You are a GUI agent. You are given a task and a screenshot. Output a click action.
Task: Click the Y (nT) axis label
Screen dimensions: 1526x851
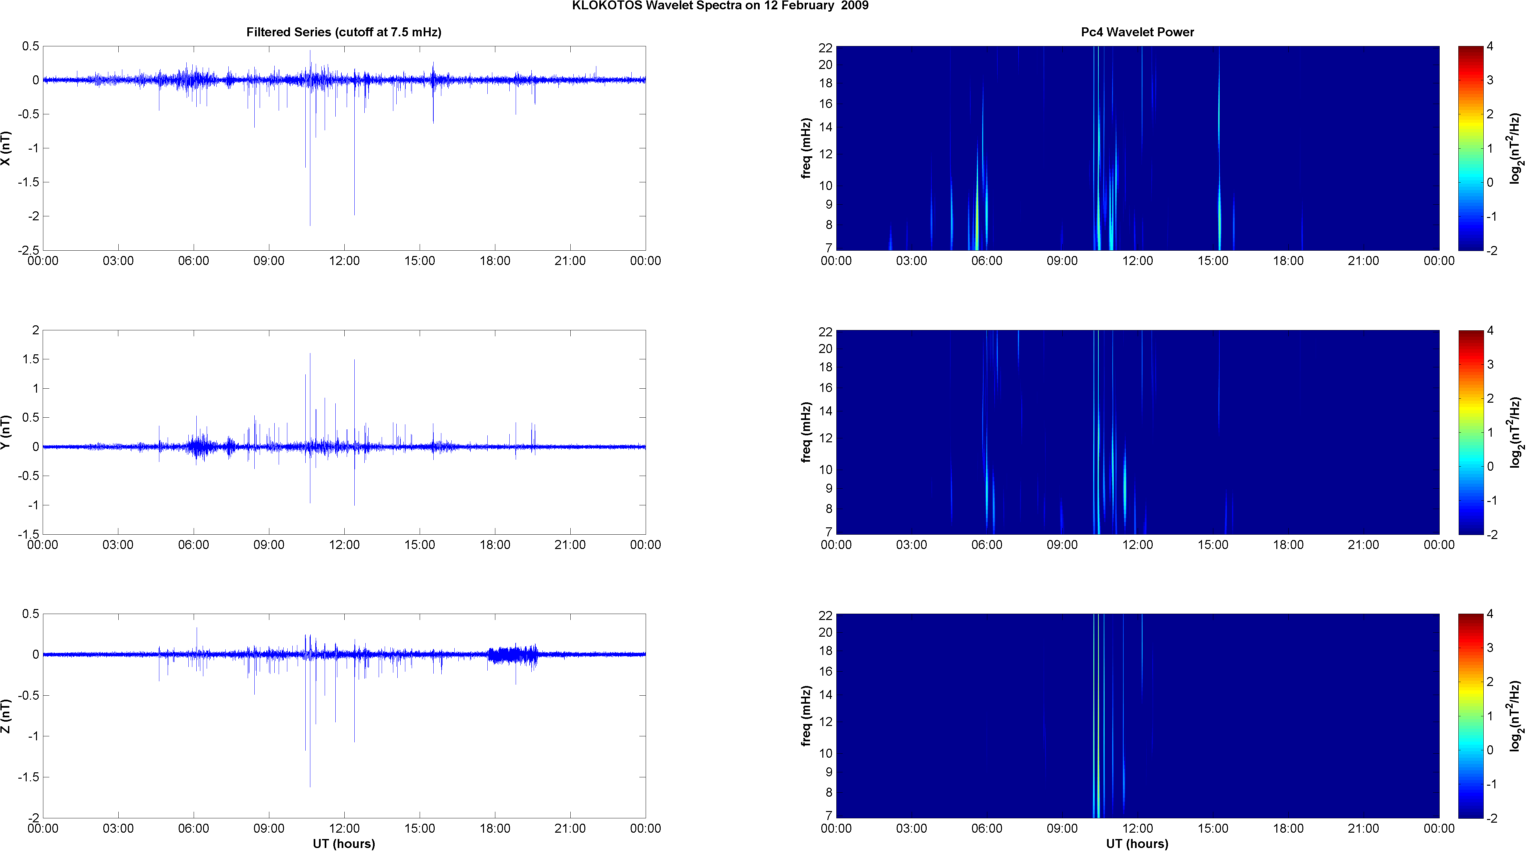[6, 432]
